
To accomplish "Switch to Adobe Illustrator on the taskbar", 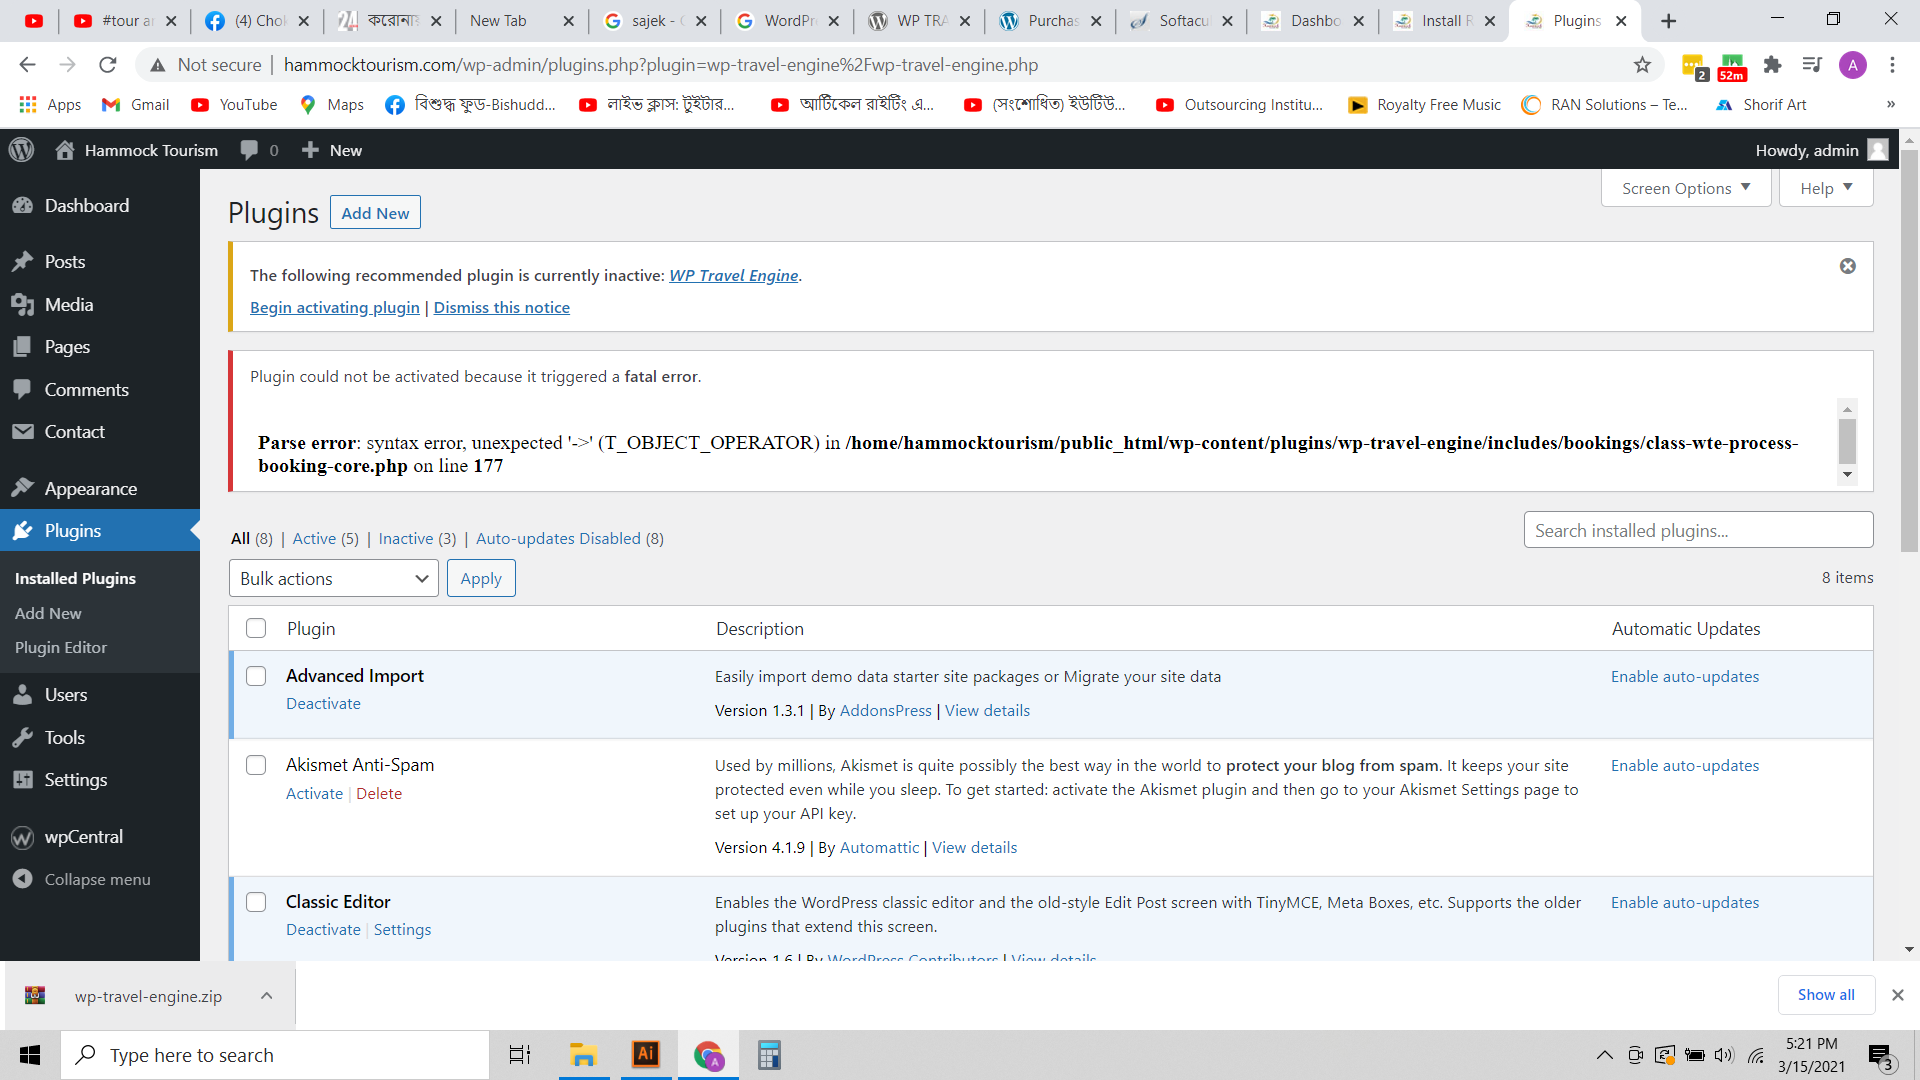I will point(646,1055).
